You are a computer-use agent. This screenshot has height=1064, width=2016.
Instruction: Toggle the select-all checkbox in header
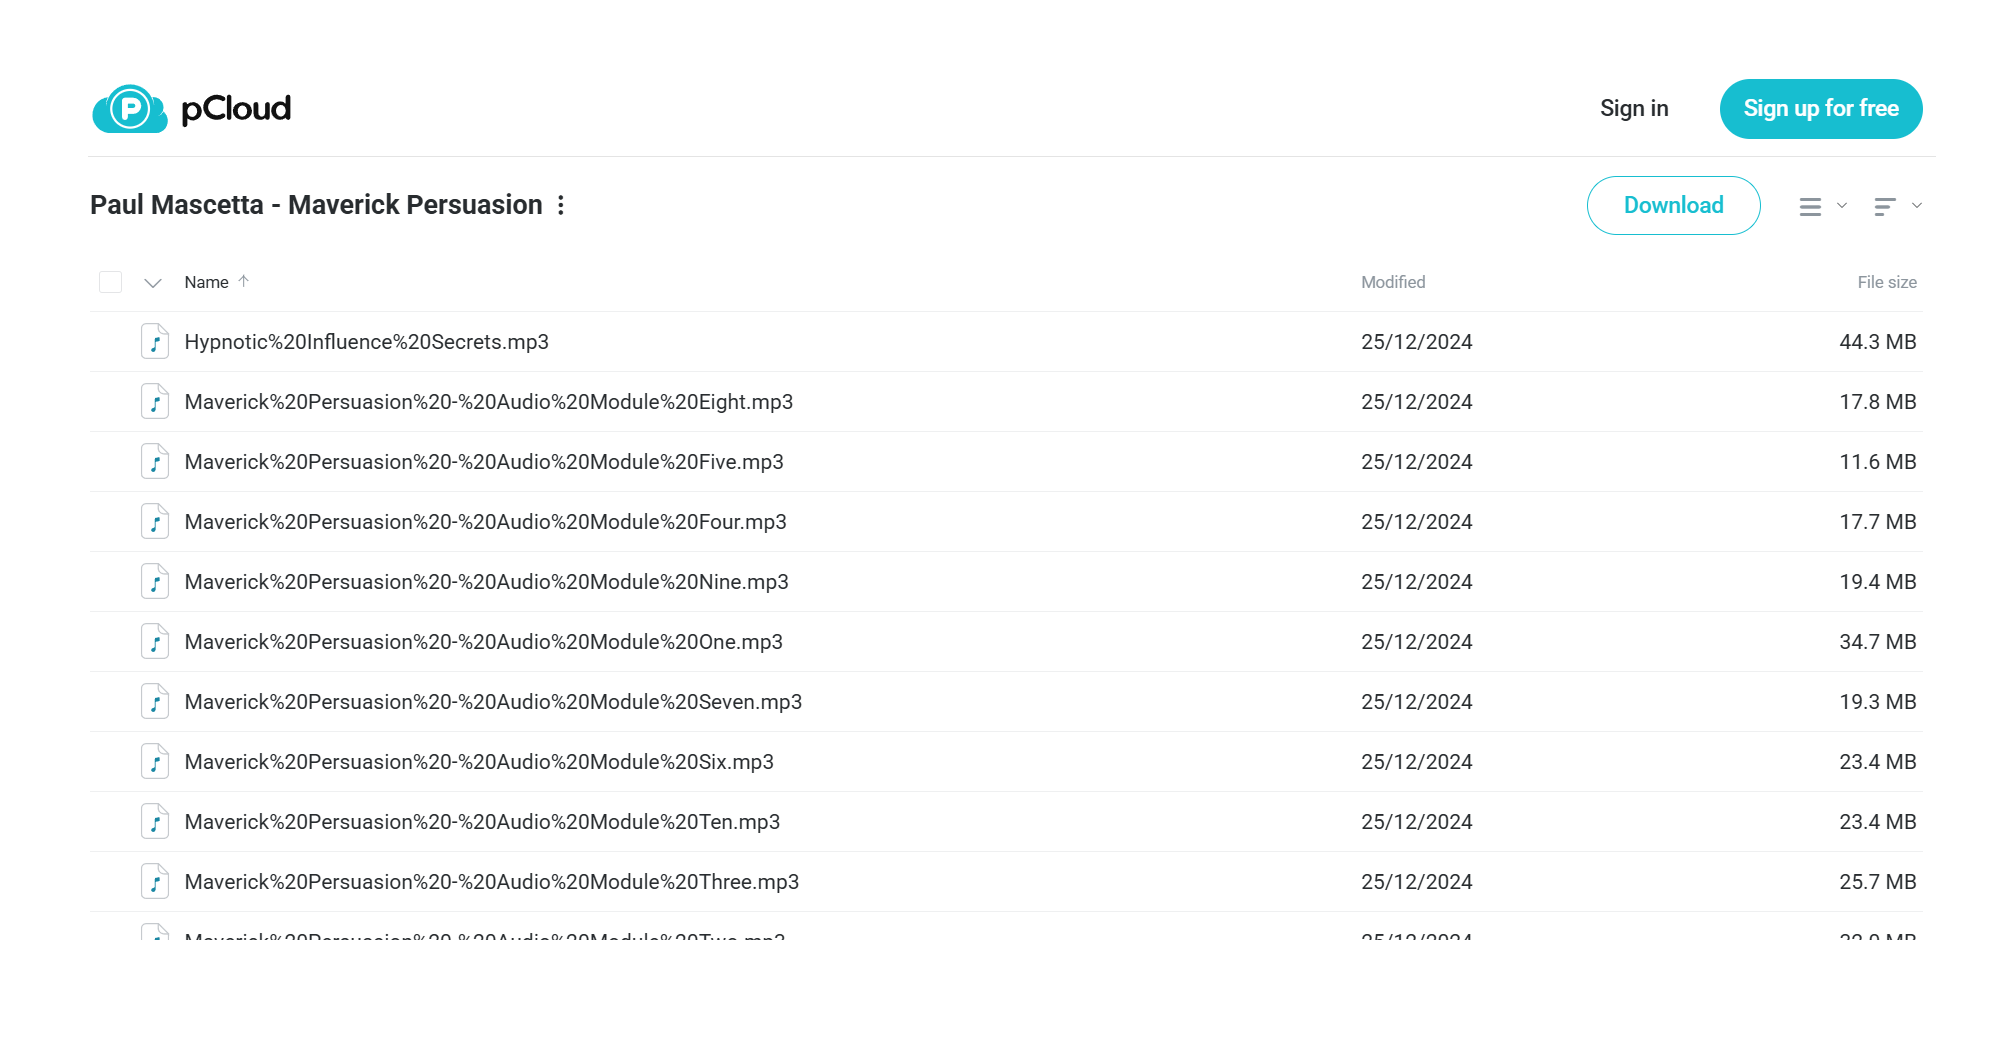pos(111,282)
